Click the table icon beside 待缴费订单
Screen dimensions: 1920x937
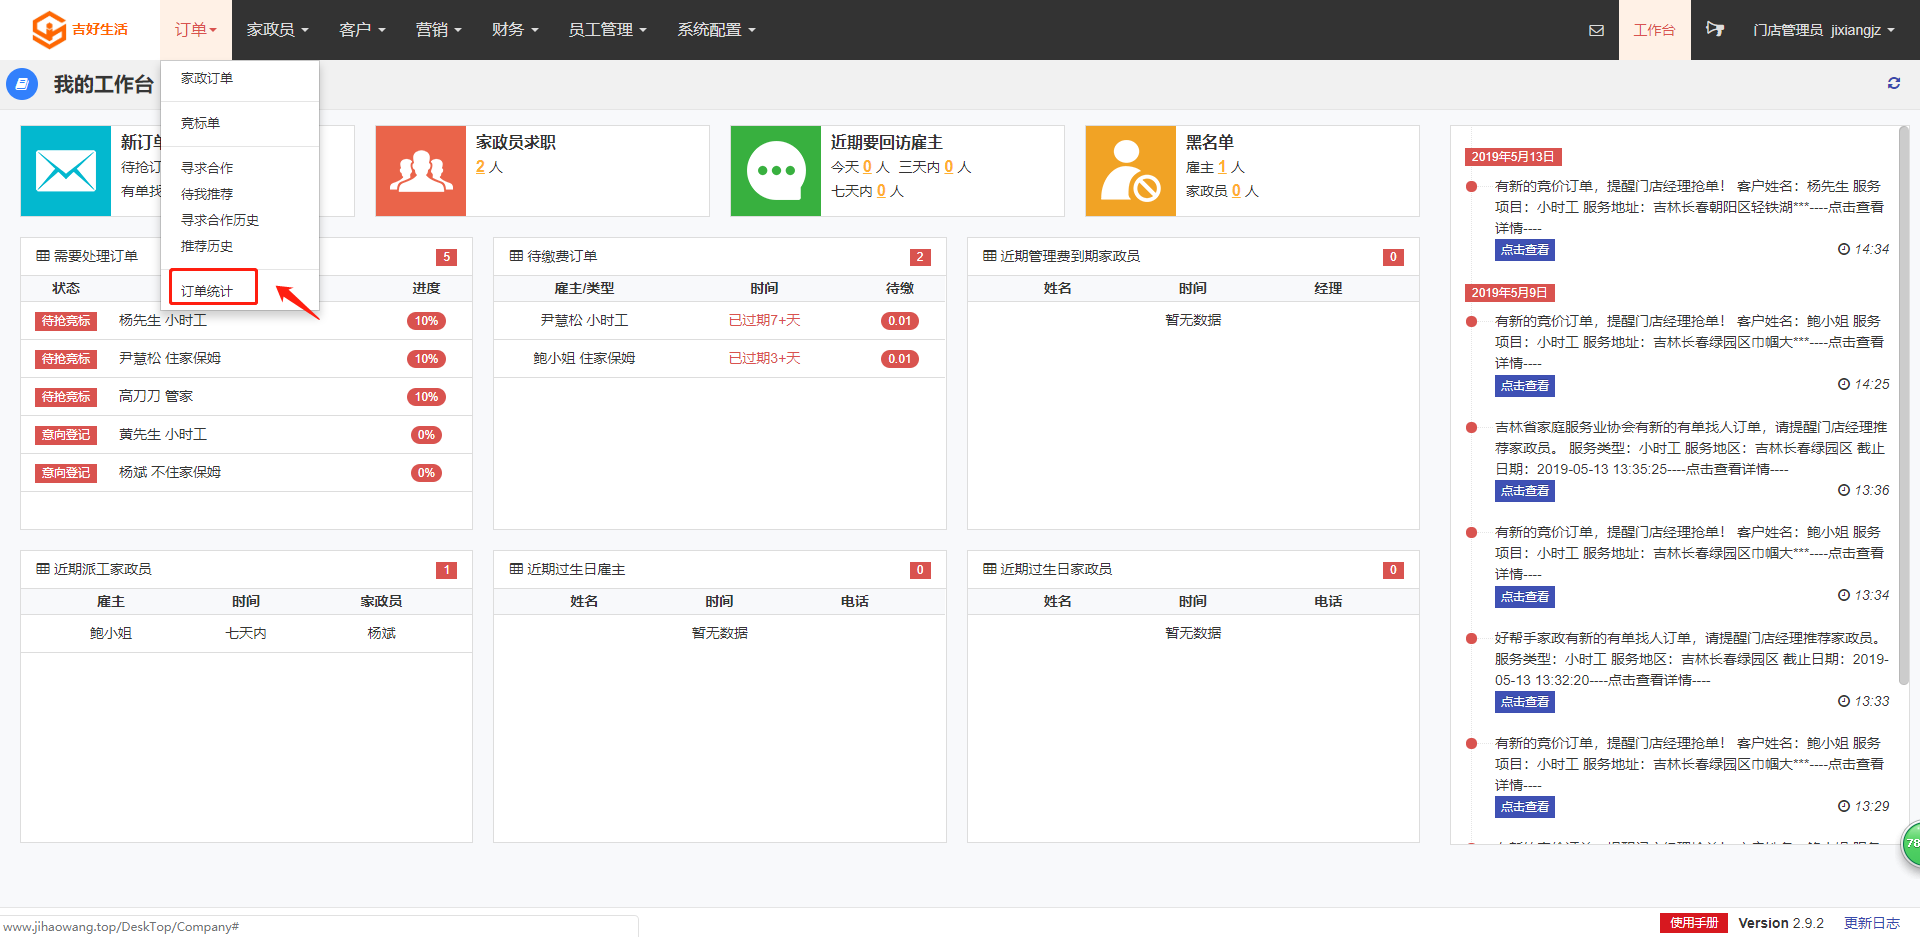click(516, 256)
